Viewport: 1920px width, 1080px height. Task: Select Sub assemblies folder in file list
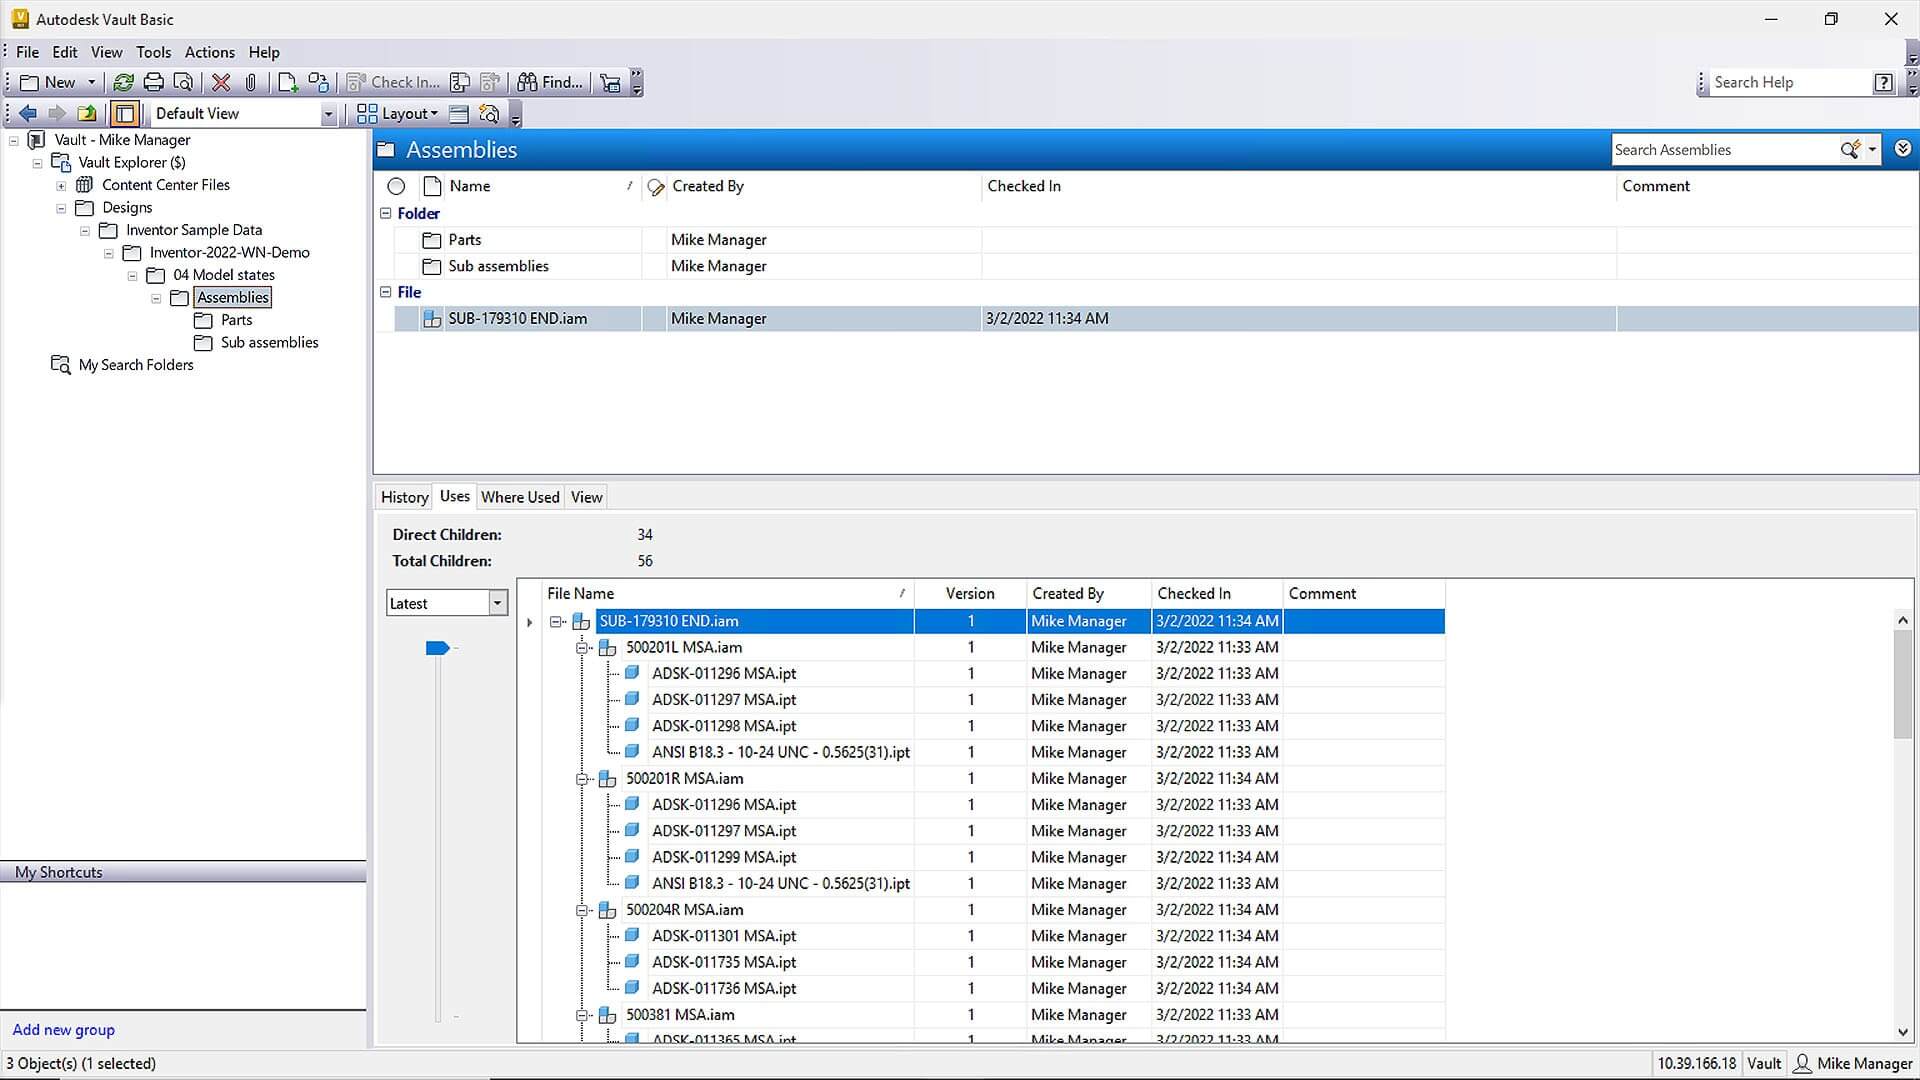coord(498,266)
